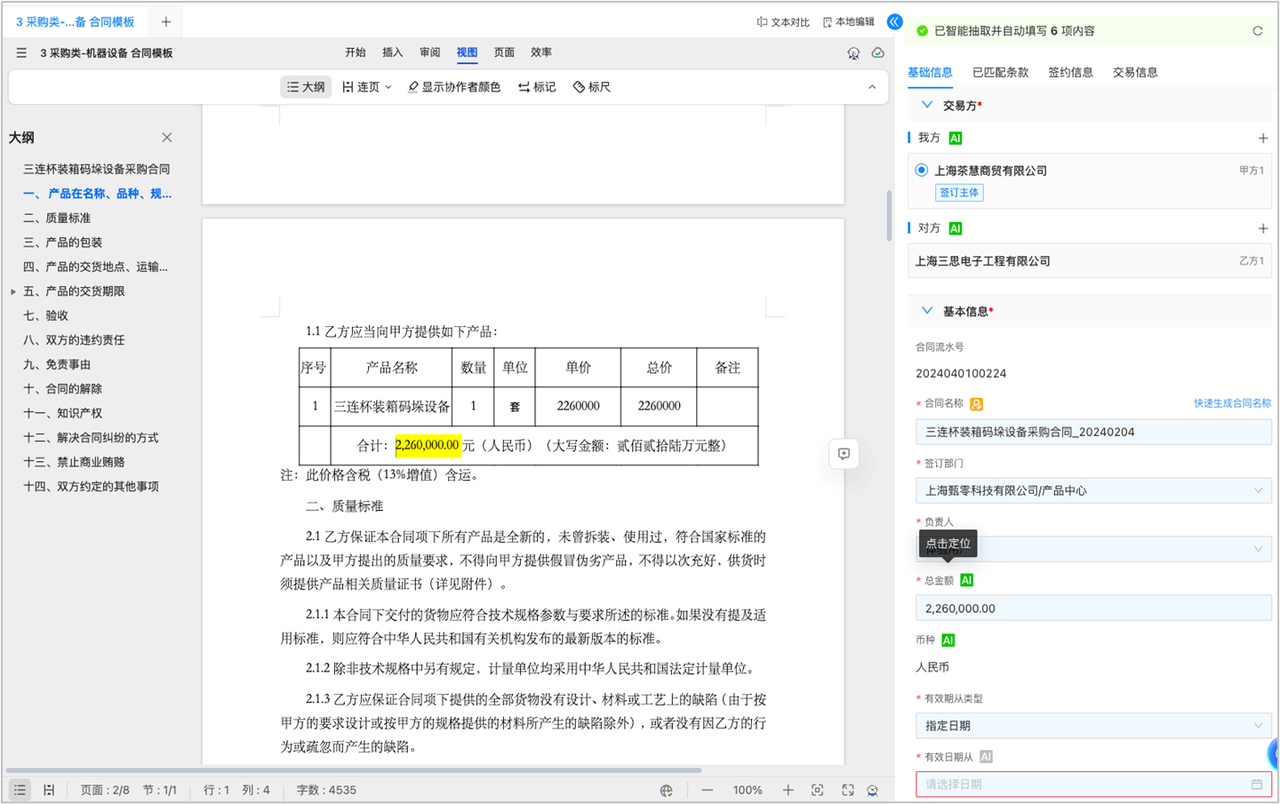
Task: Open the 开始 menu
Action: click(x=355, y=53)
